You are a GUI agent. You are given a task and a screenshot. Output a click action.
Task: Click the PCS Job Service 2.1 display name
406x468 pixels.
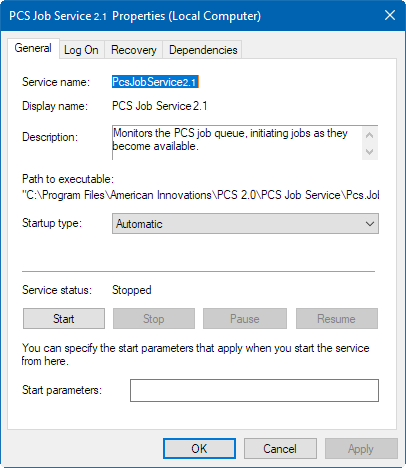[160, 106]
